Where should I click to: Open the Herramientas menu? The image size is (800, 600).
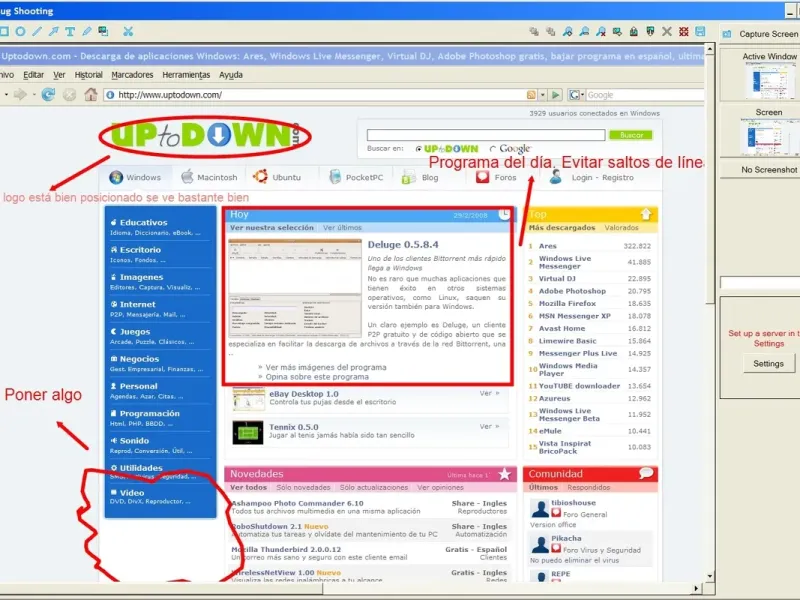coord(186,75)
